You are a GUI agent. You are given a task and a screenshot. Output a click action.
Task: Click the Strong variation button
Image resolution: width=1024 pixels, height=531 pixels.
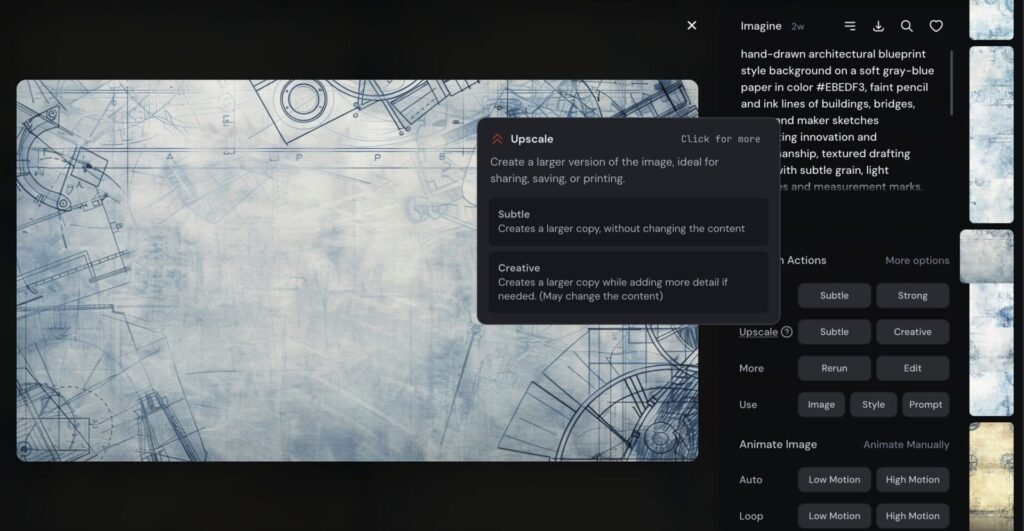click(x=912, y=295)
